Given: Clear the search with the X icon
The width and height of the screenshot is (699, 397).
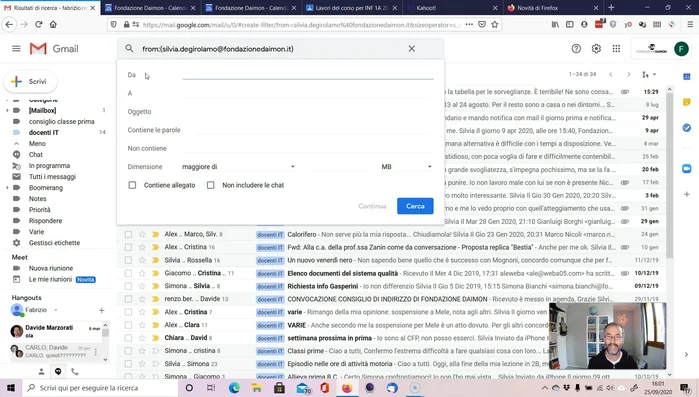Looking at the screenshot, I should (411, 49).
